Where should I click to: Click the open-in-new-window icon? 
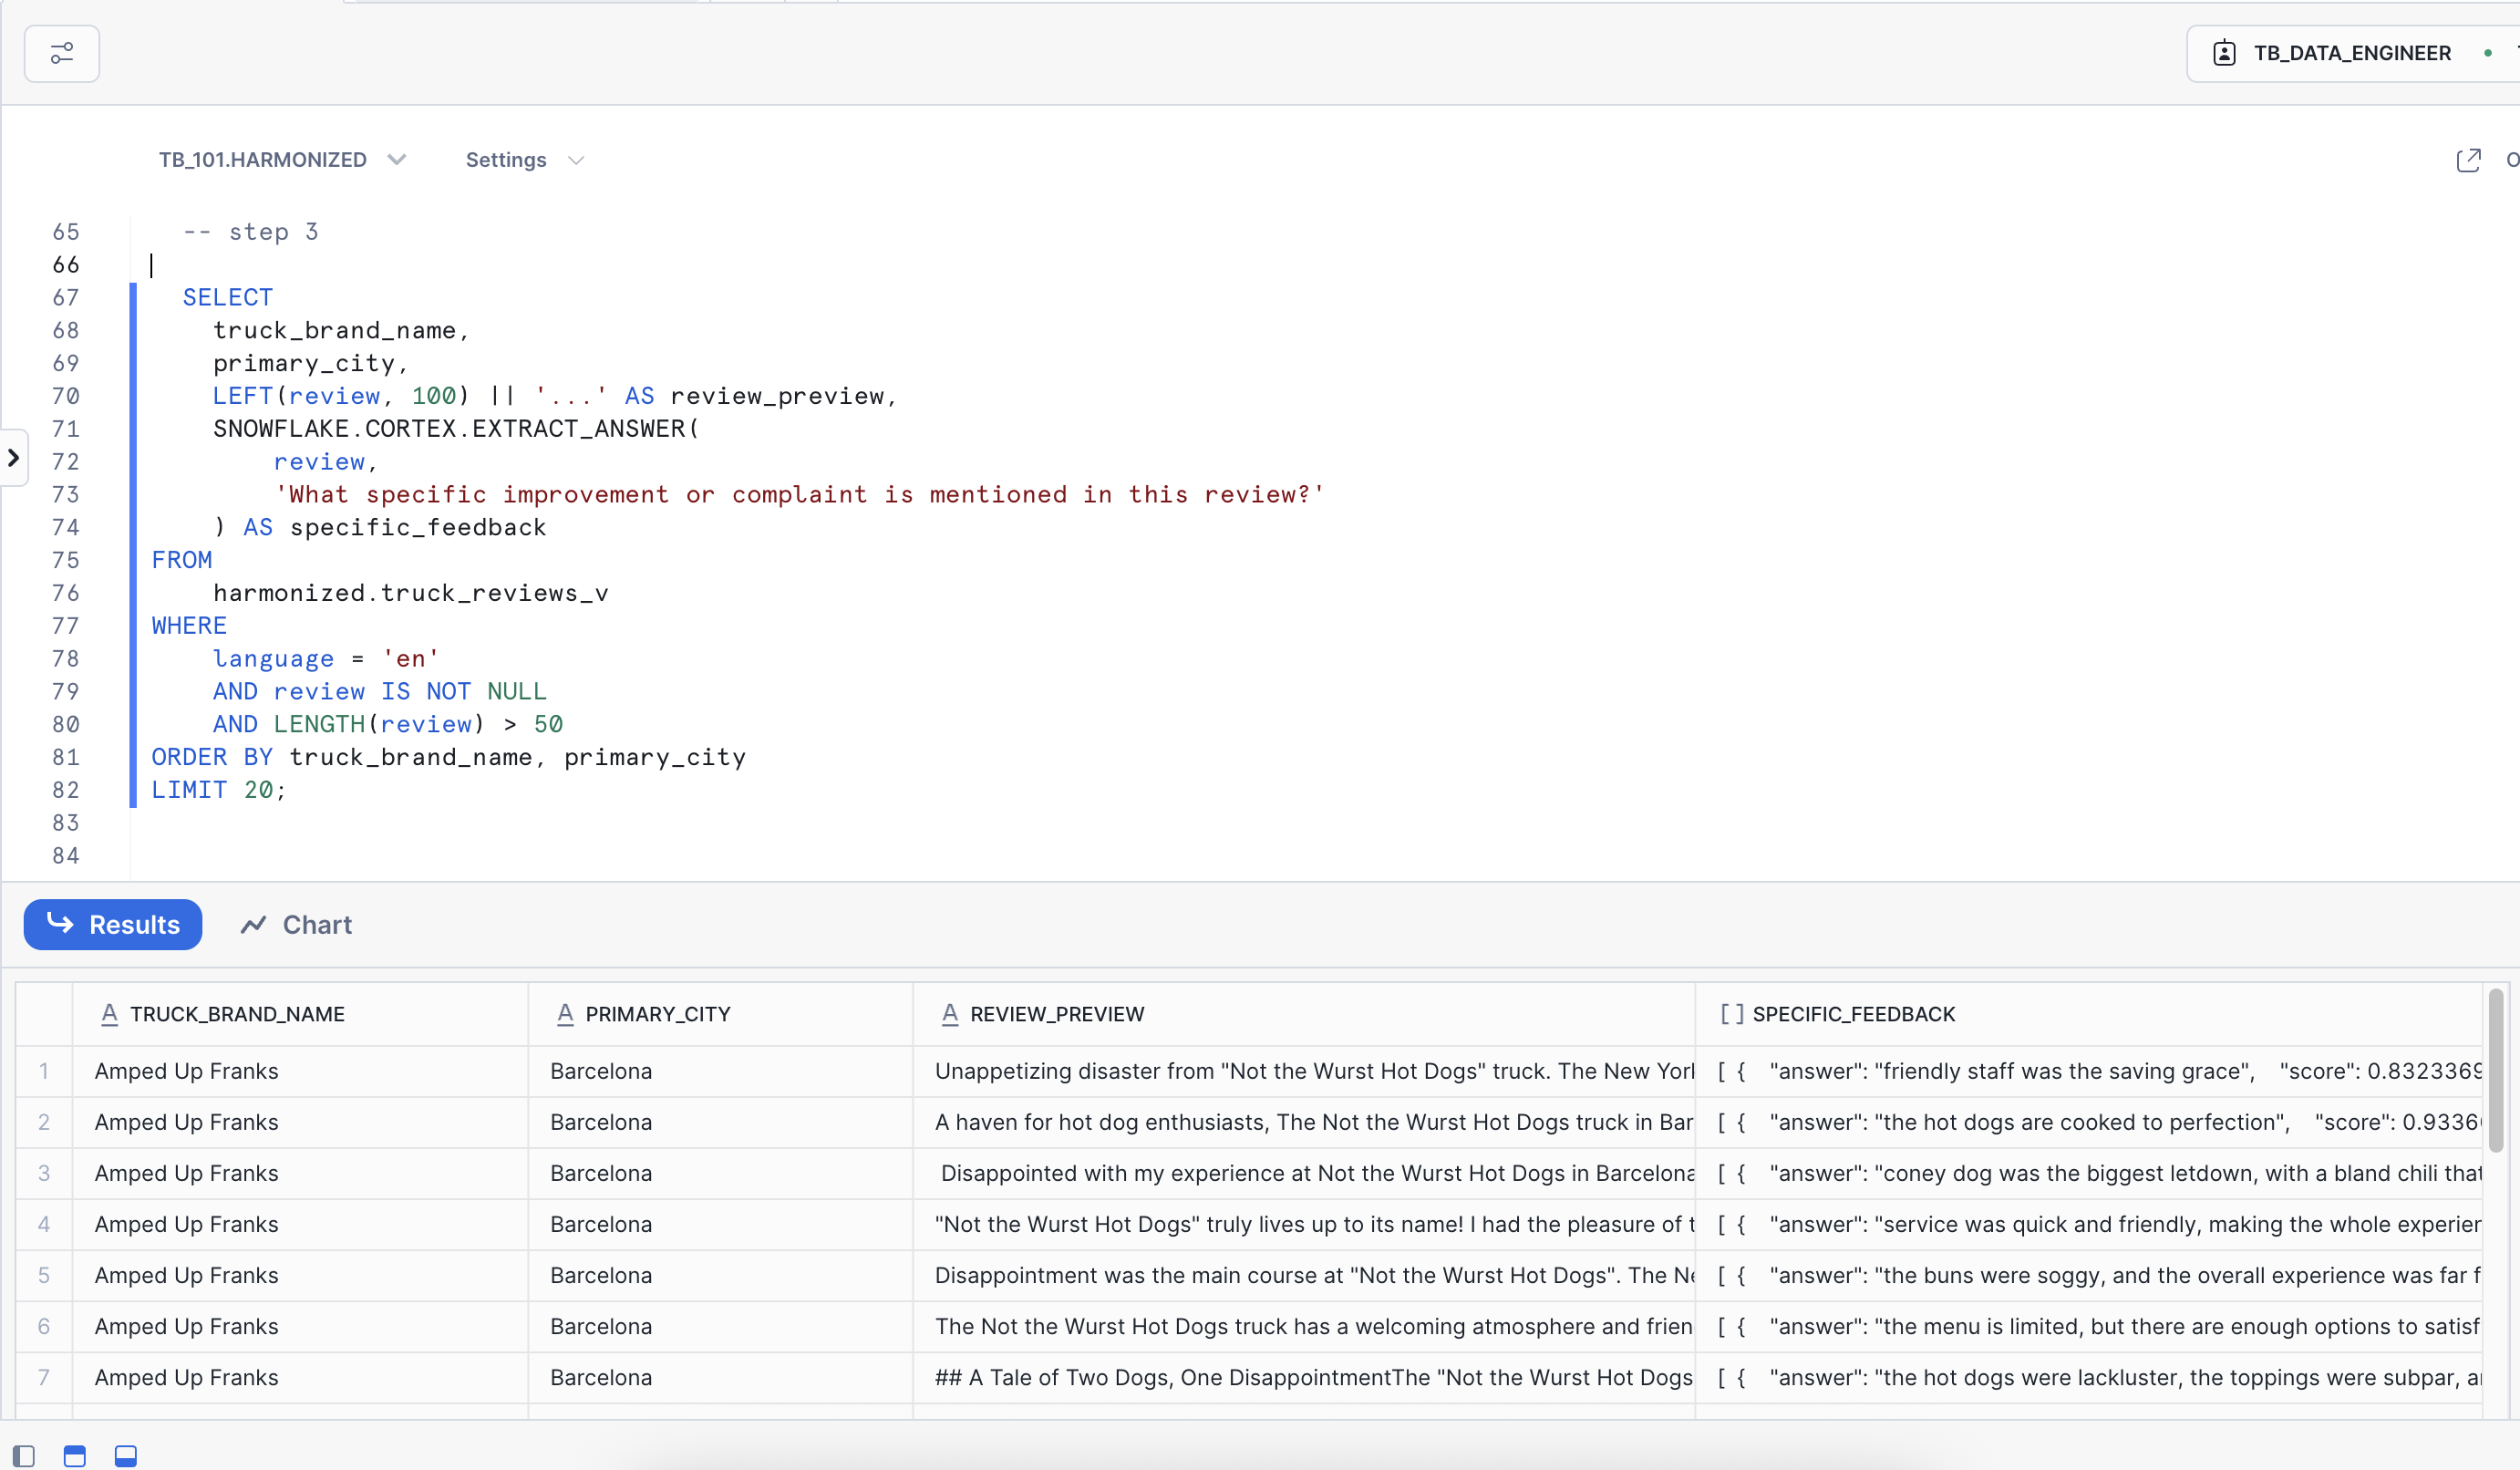click(x=2468, y=160)
